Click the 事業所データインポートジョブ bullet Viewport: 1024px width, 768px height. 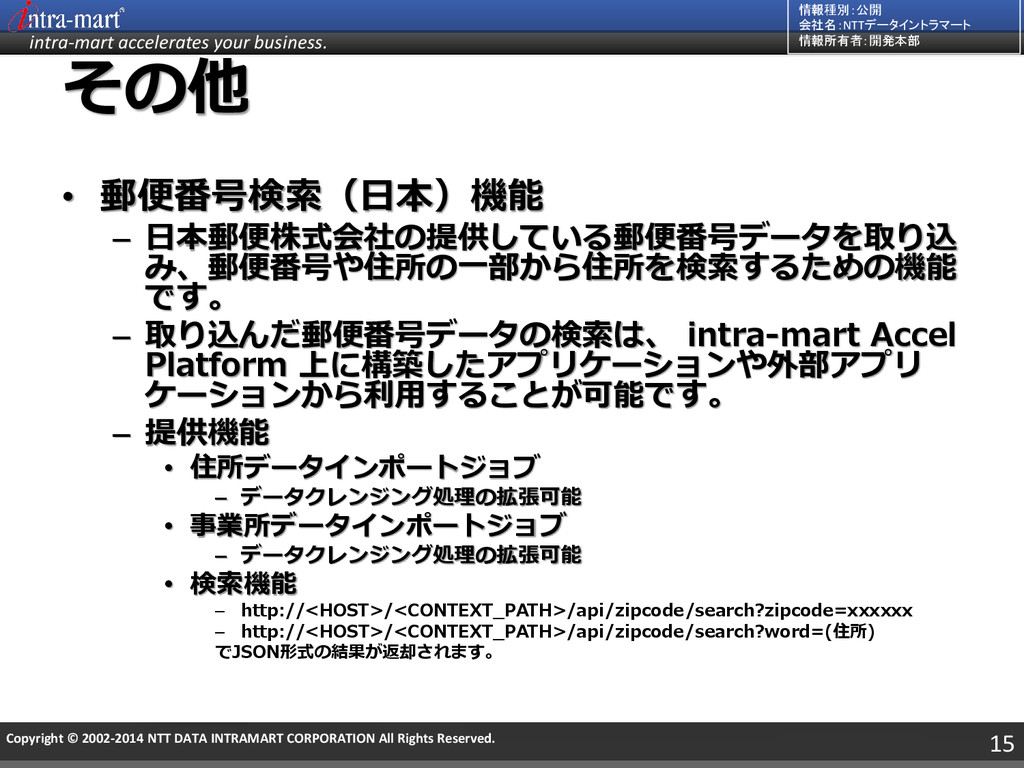point(377,524)
